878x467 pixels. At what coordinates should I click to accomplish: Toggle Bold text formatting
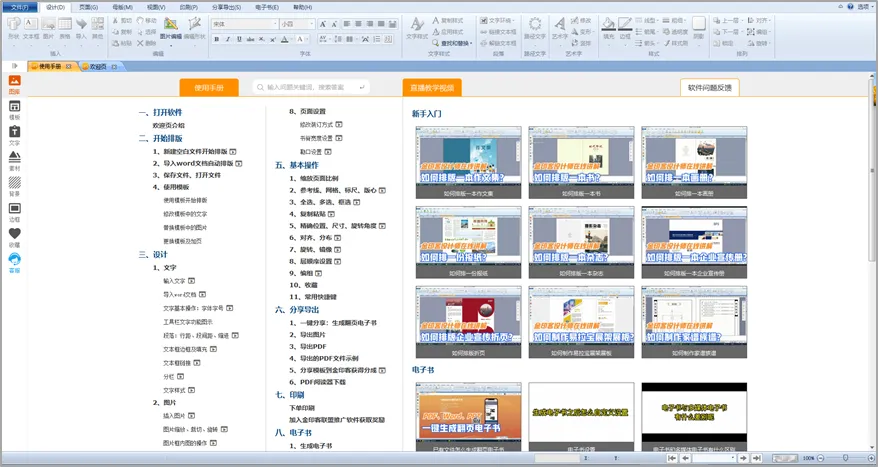pos(215,39)
